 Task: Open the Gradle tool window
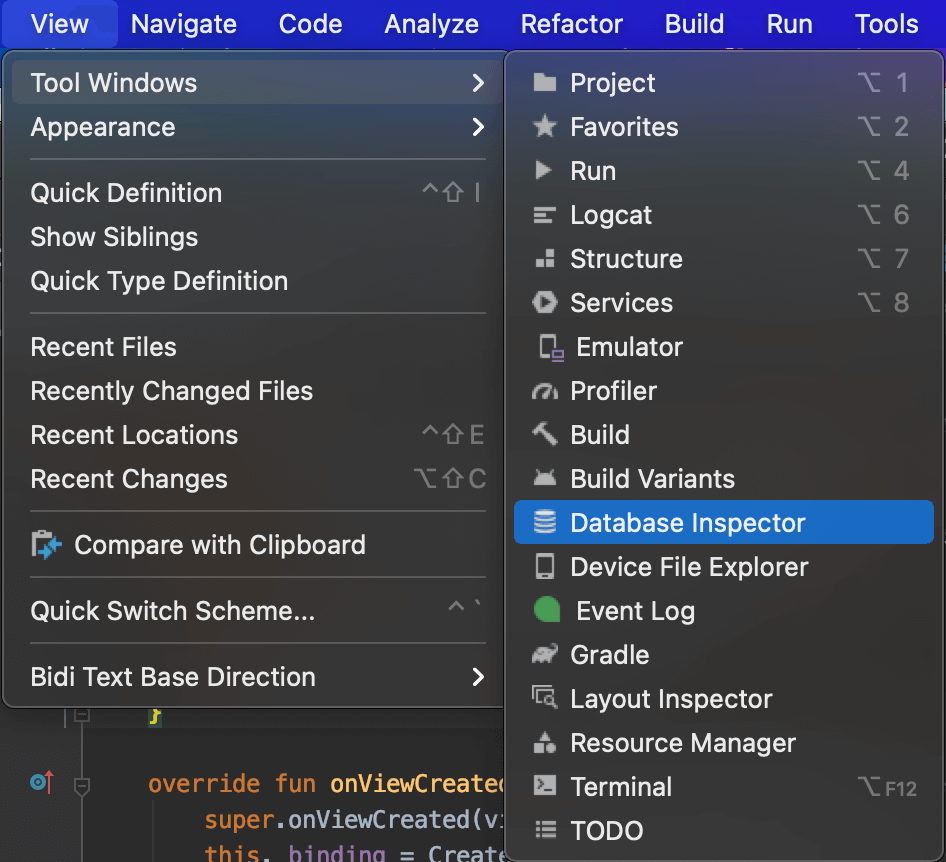[x=724, y=655]
